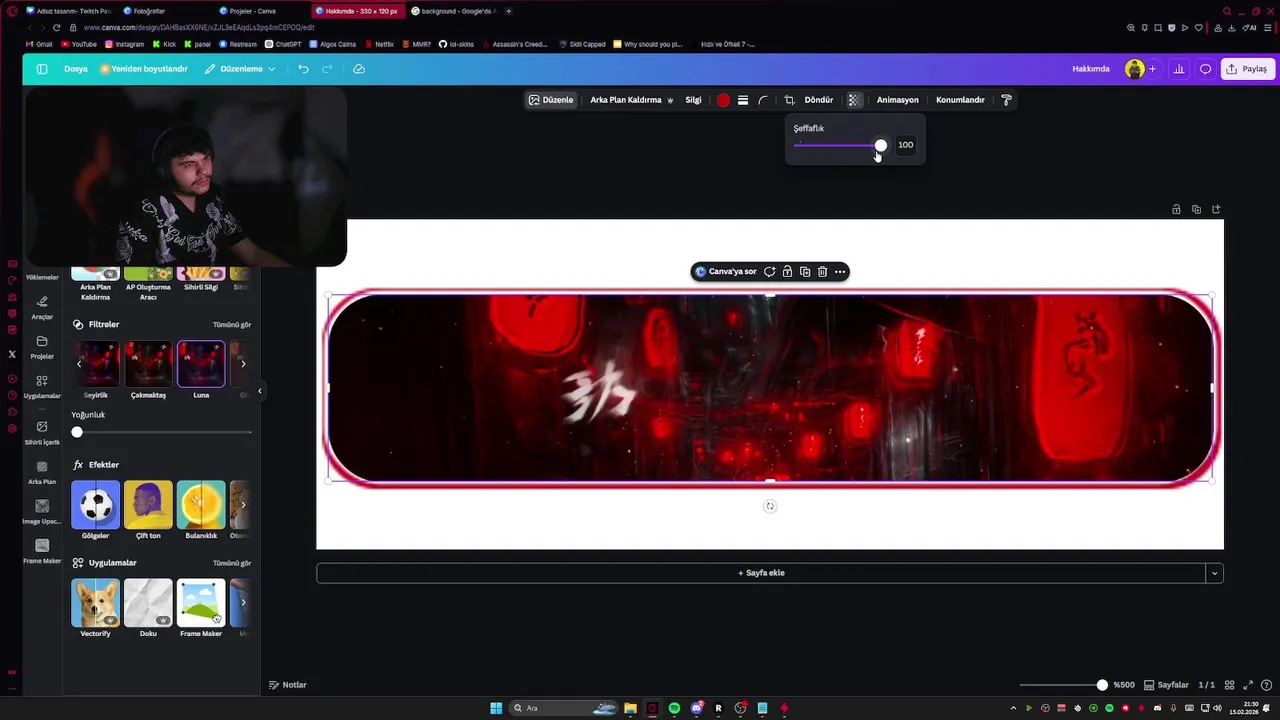Screen dimensions: 1280x720
Task: Click the Düzenle image edit button
Action: [x=551, y=100]
